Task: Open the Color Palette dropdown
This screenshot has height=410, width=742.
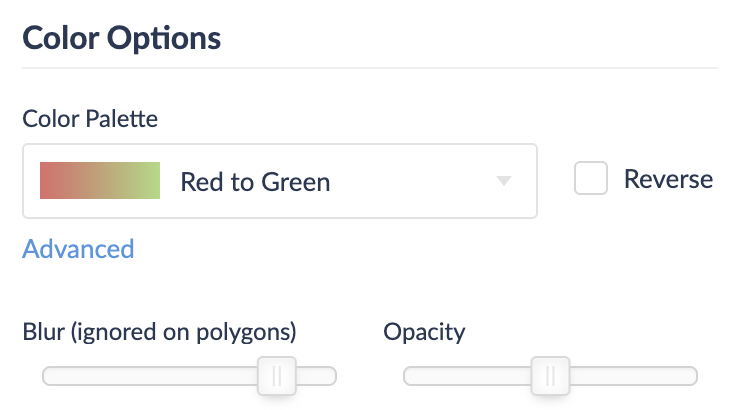Action: click(x=280, y=181)
